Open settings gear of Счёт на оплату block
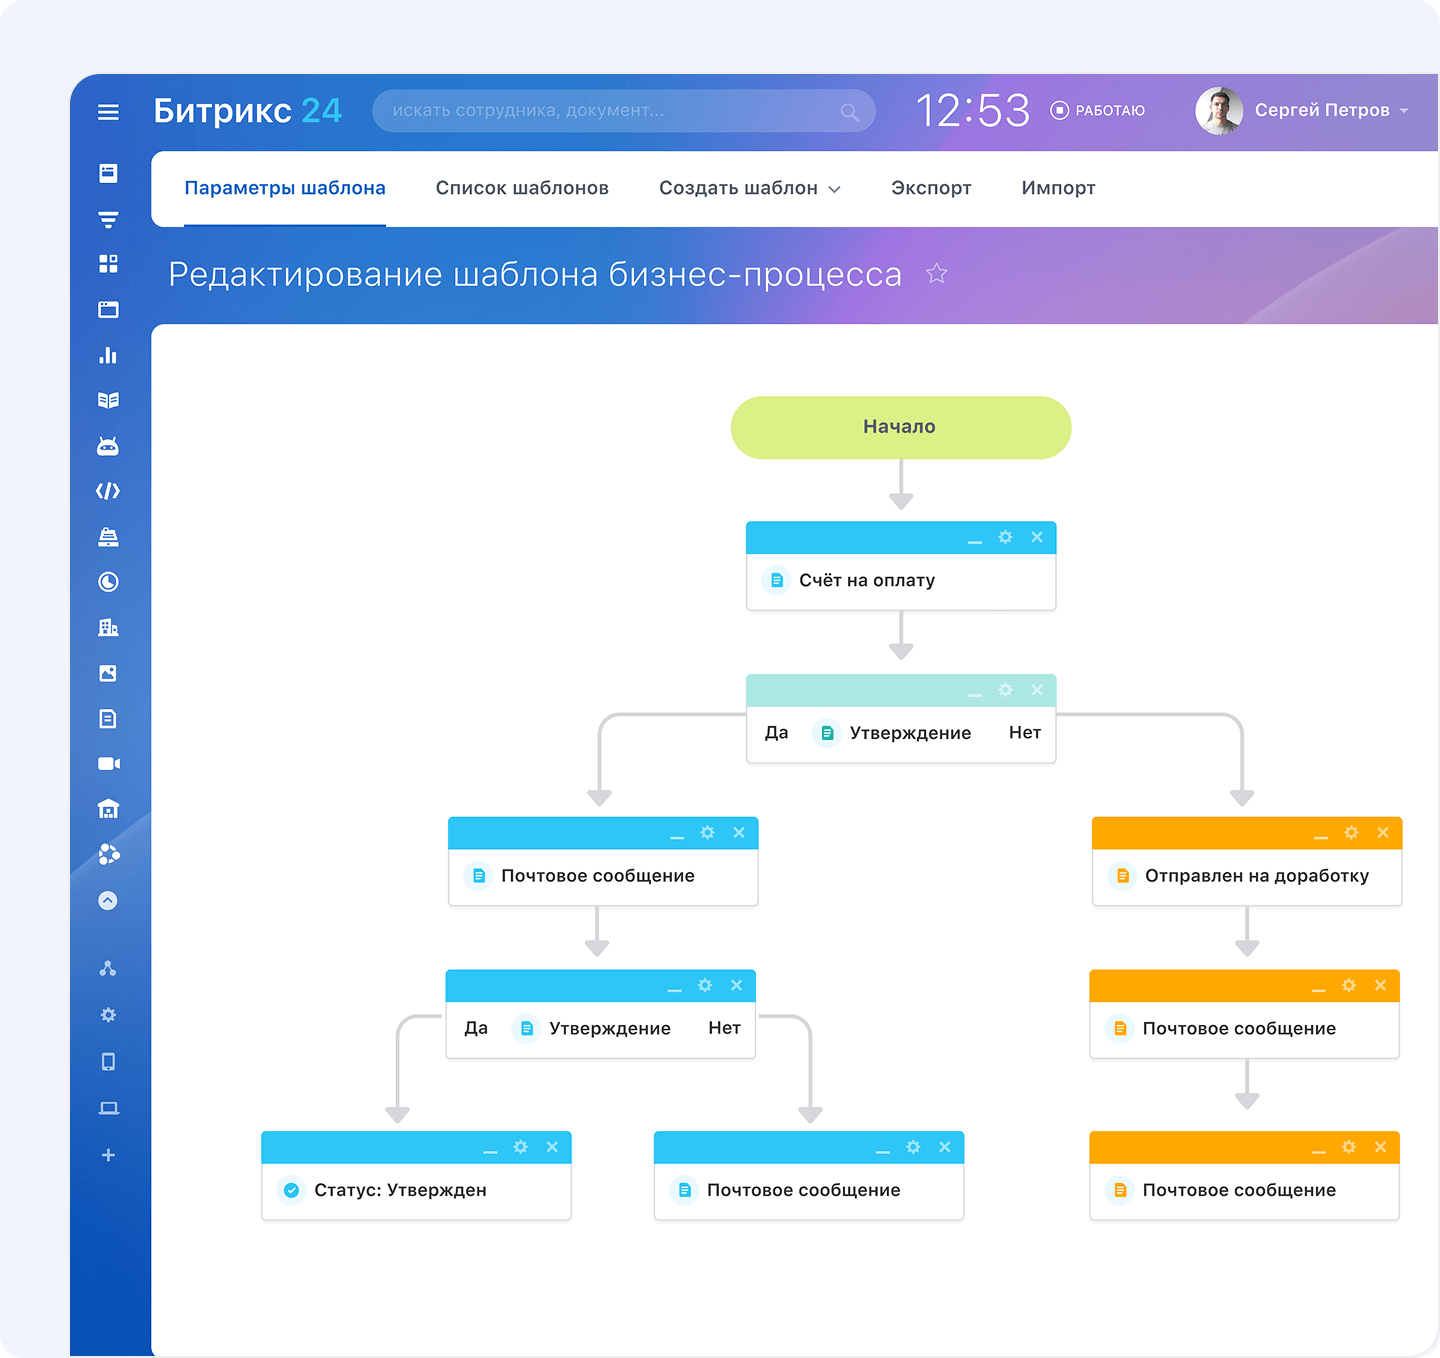 (x=1005, y=538)
